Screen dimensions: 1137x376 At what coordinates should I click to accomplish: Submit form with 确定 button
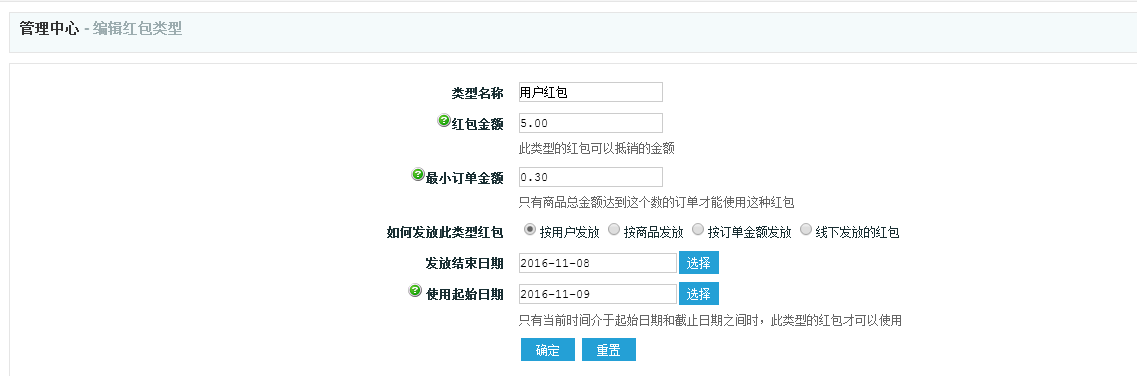pos(547,349)
